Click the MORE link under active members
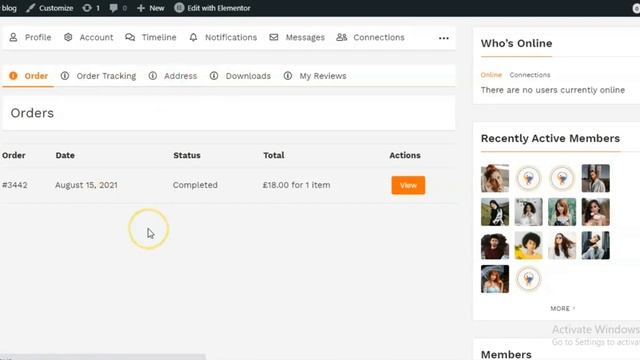The image size is (640, 360). coord(562,308)
